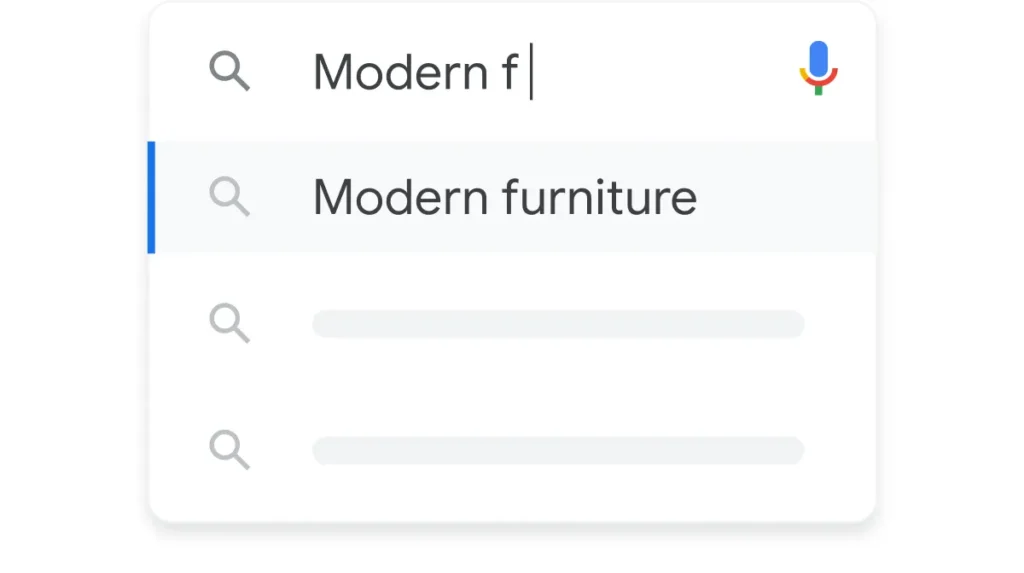The width and height of the screenshot is (1024, 573).
Task: Select the Modern furniture autocomplete suggestion
Action: tap(512, 197)
